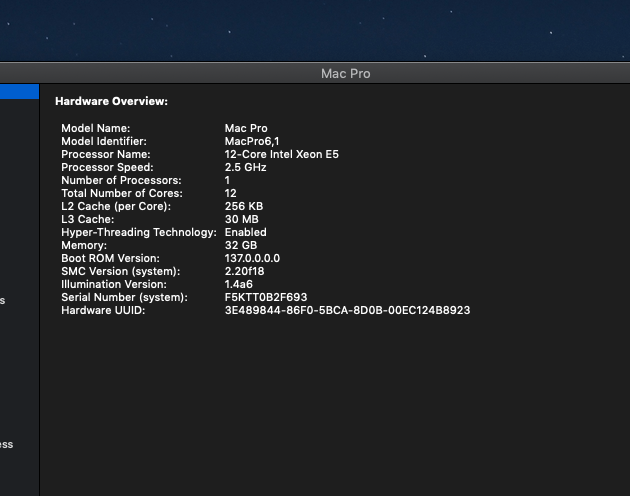630x496 pixels.
Task: Select the 1.4a6 value
Action: click(239, 284)
